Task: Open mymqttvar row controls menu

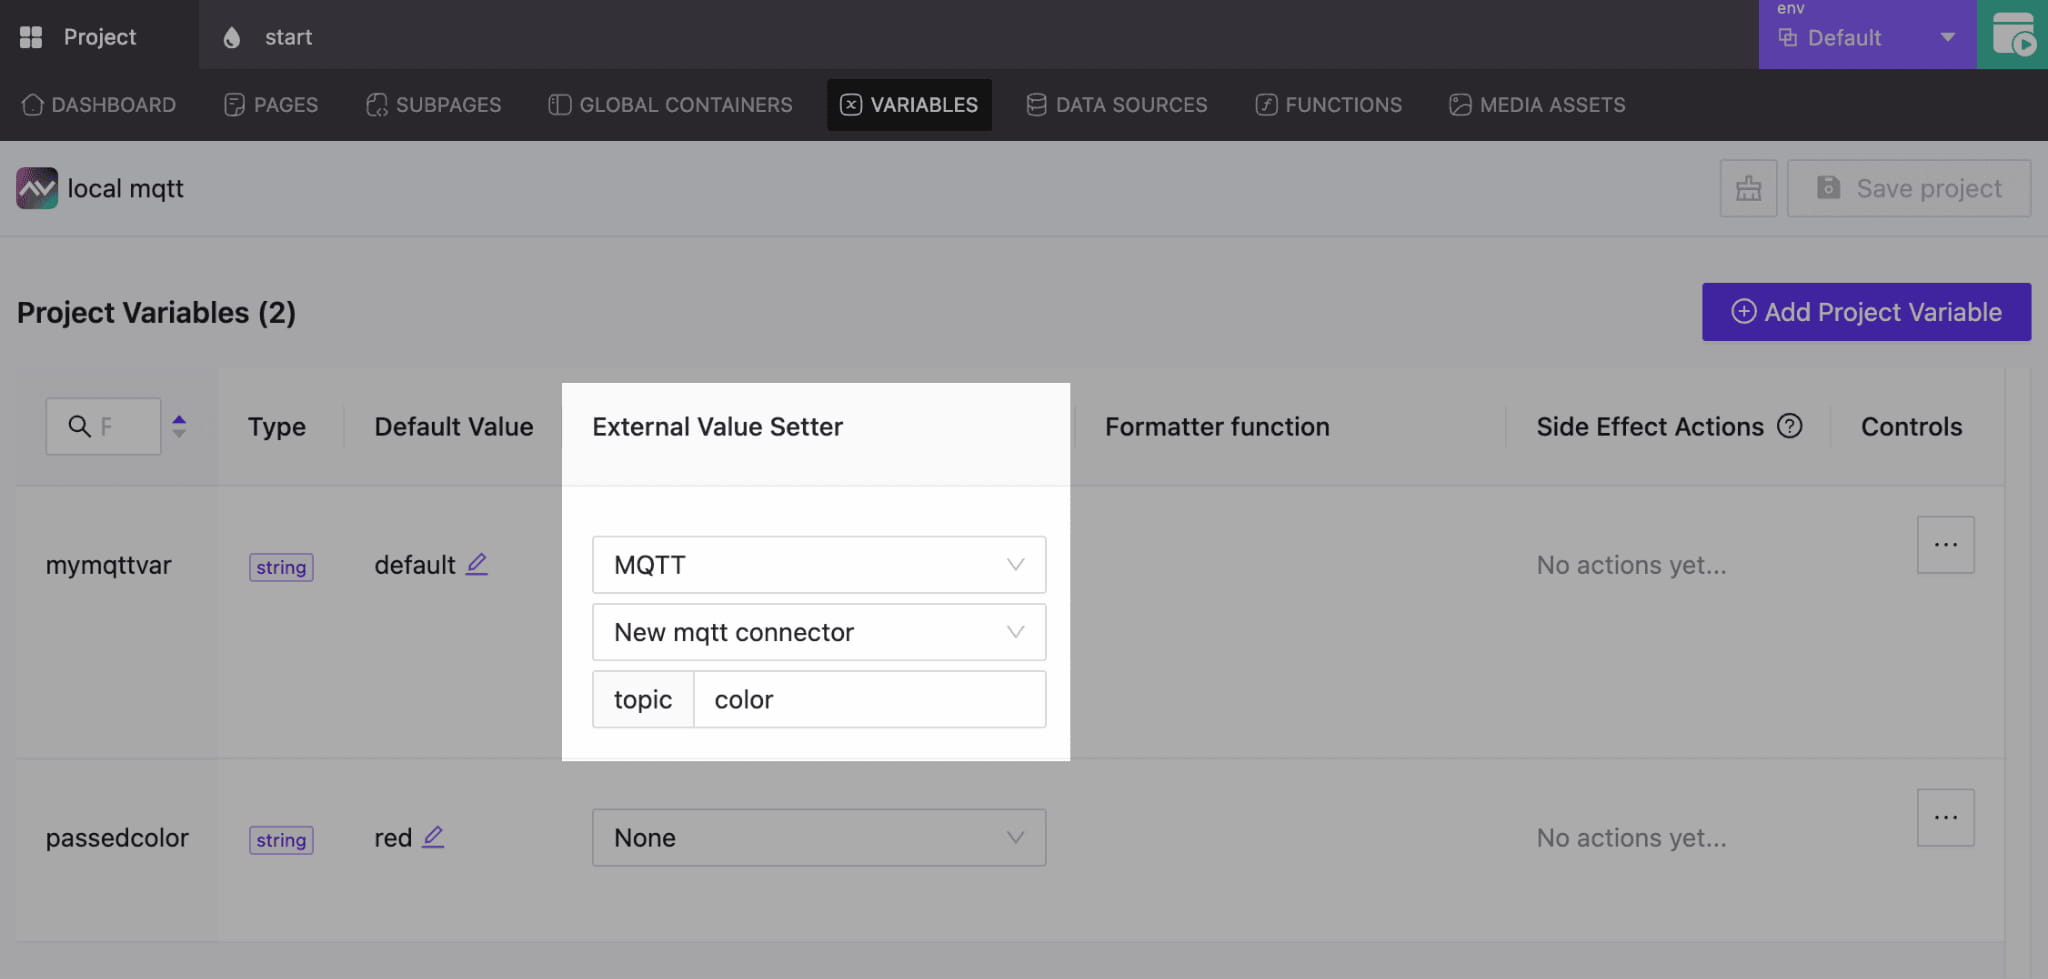Action: [x=1945, y=545]
